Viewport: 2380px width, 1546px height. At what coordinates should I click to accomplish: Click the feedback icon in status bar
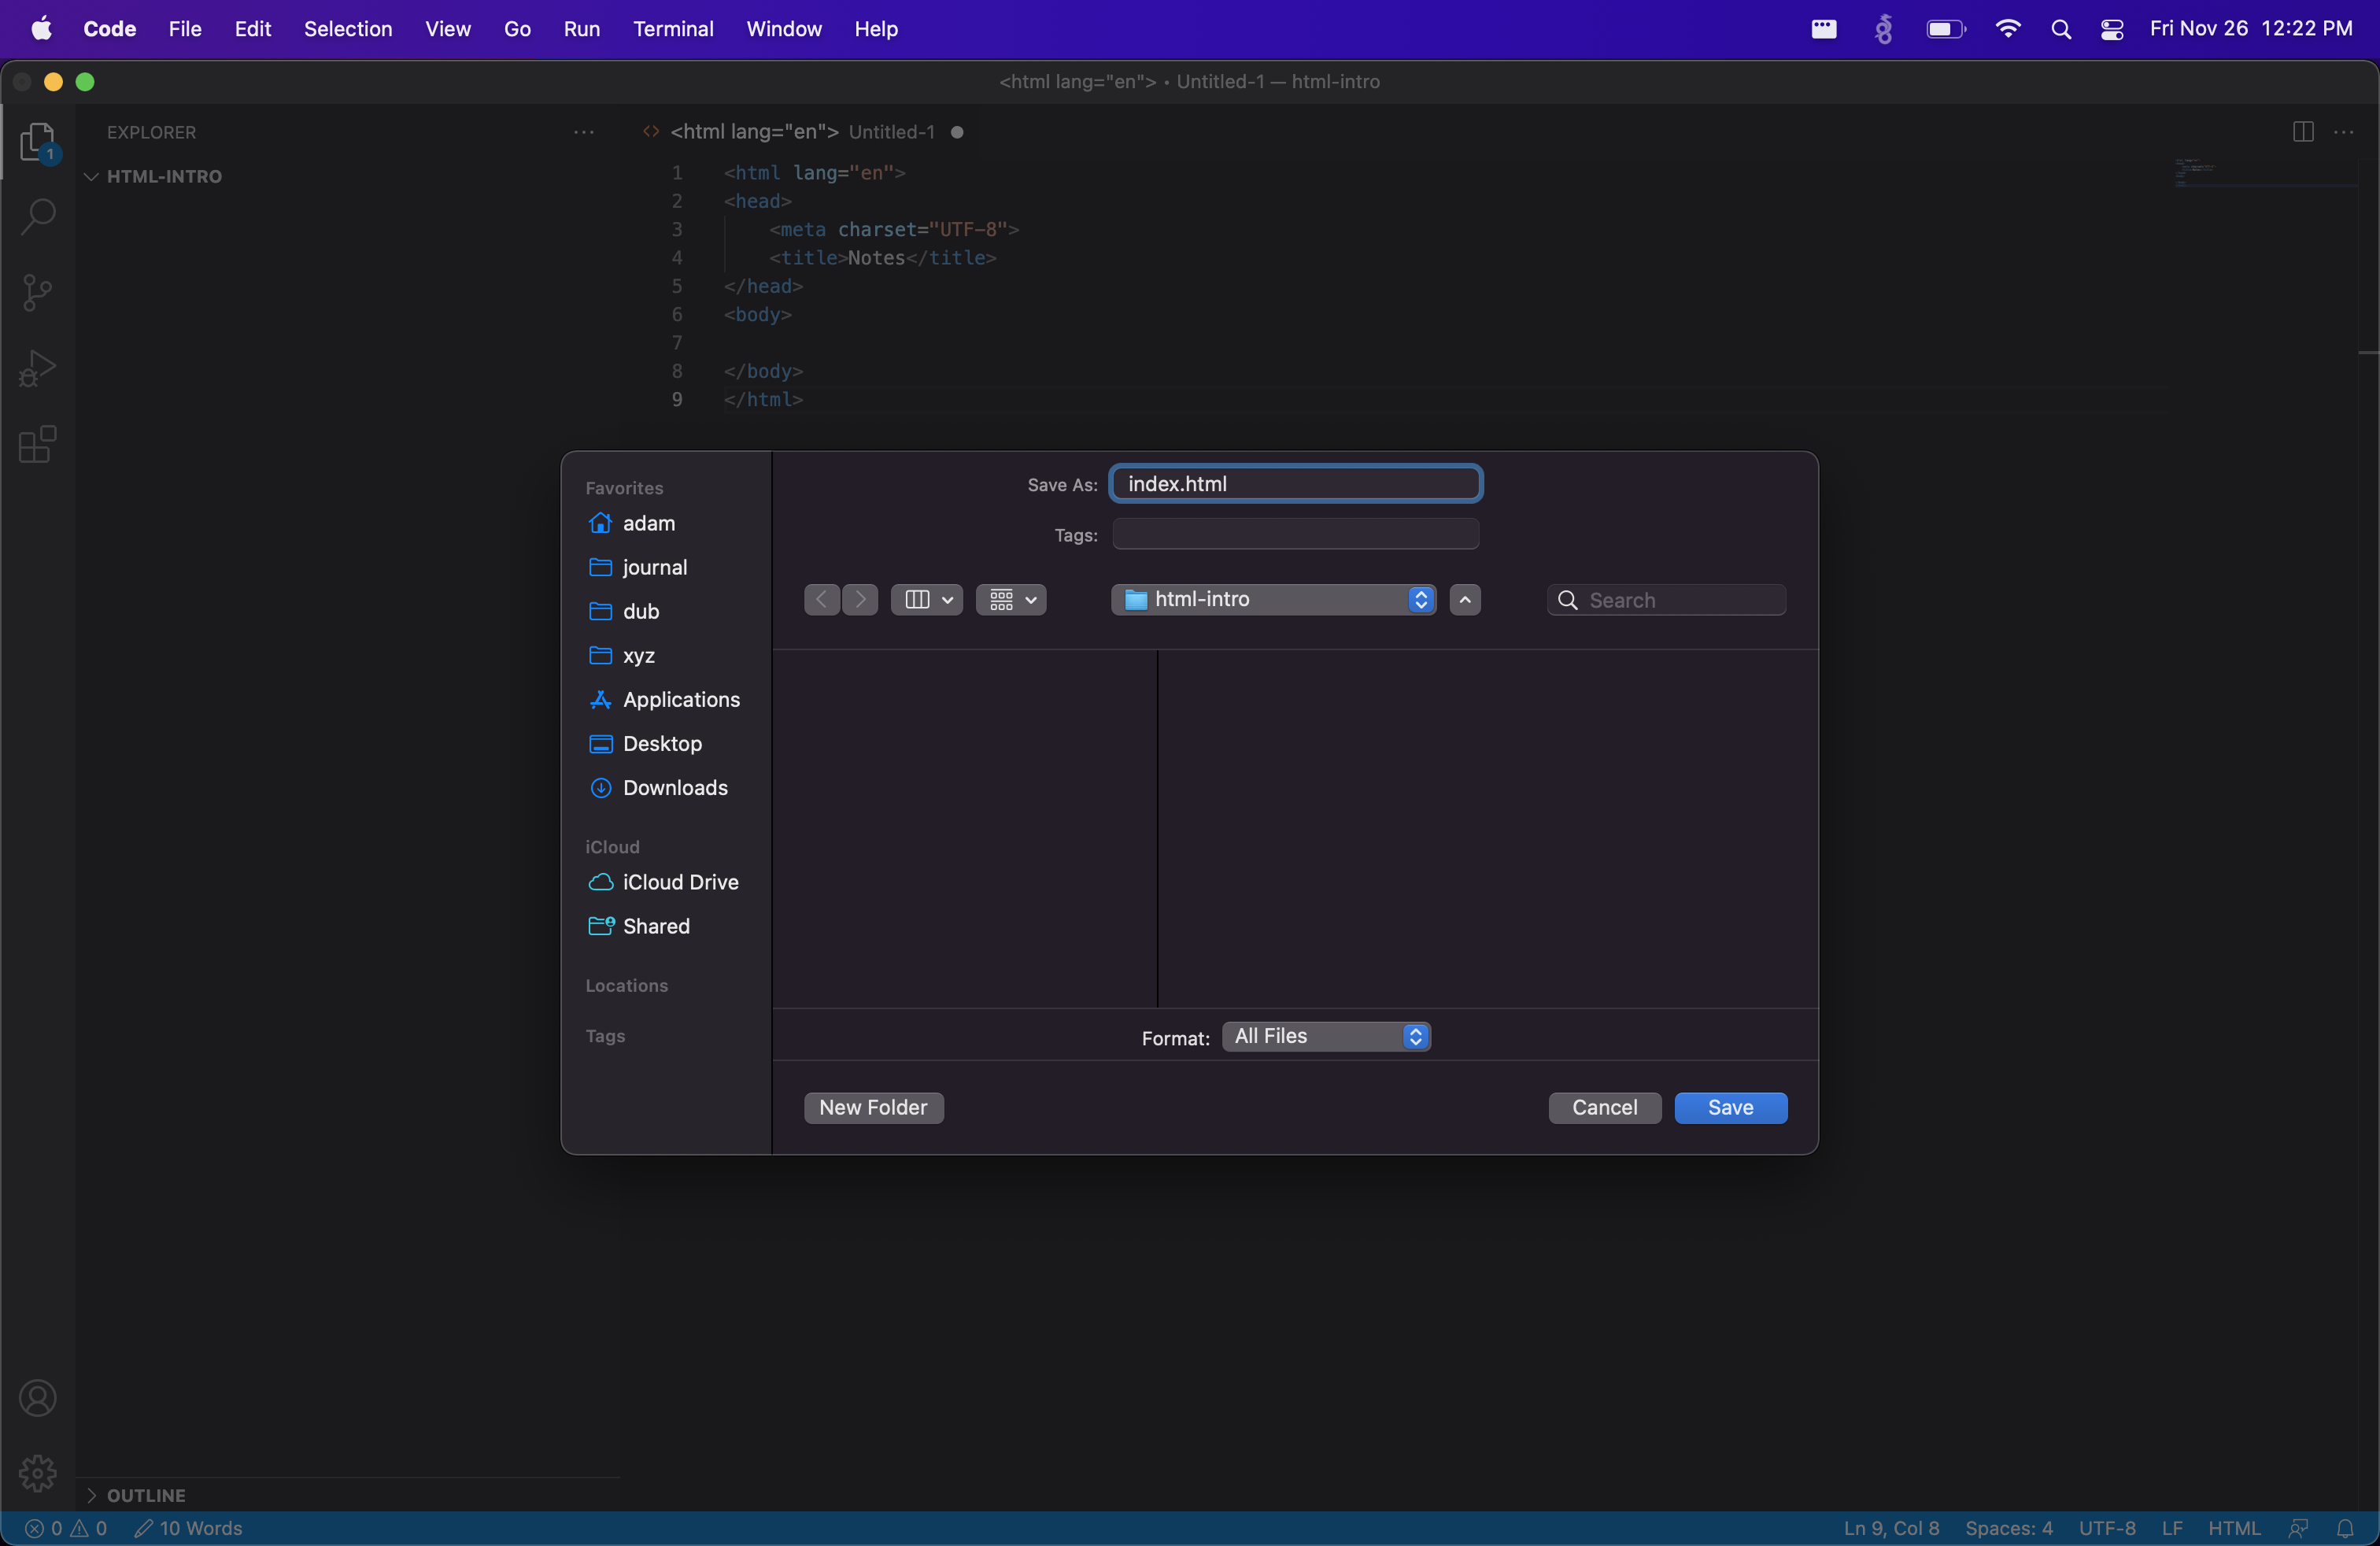click(2298, 1528)
